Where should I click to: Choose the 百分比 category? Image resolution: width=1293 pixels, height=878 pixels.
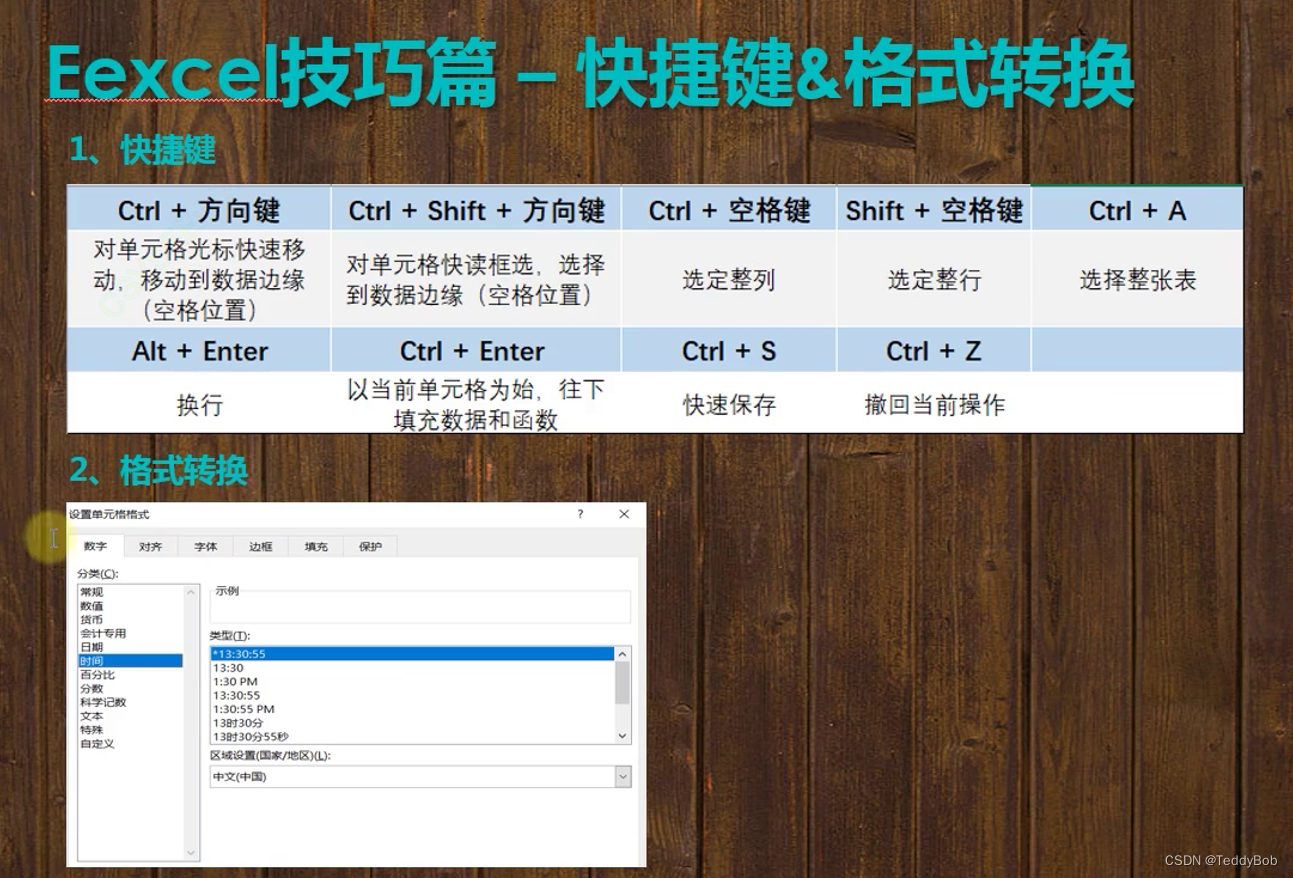(103, 675)
